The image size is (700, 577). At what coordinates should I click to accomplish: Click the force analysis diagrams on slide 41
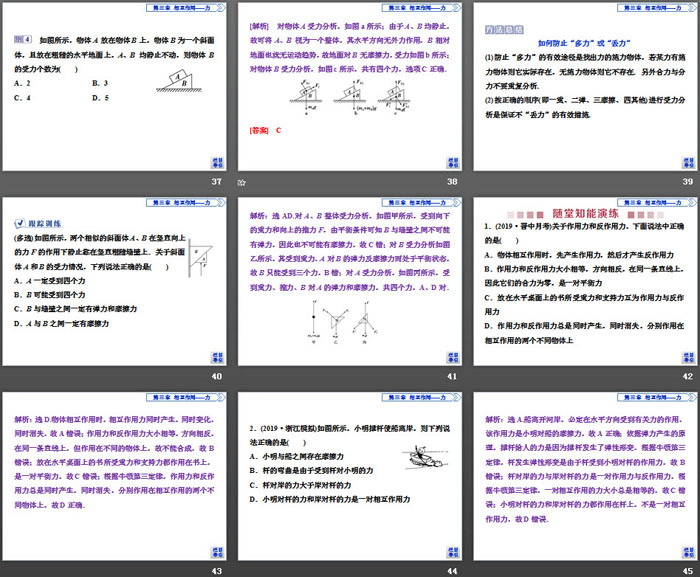(342, 322)
